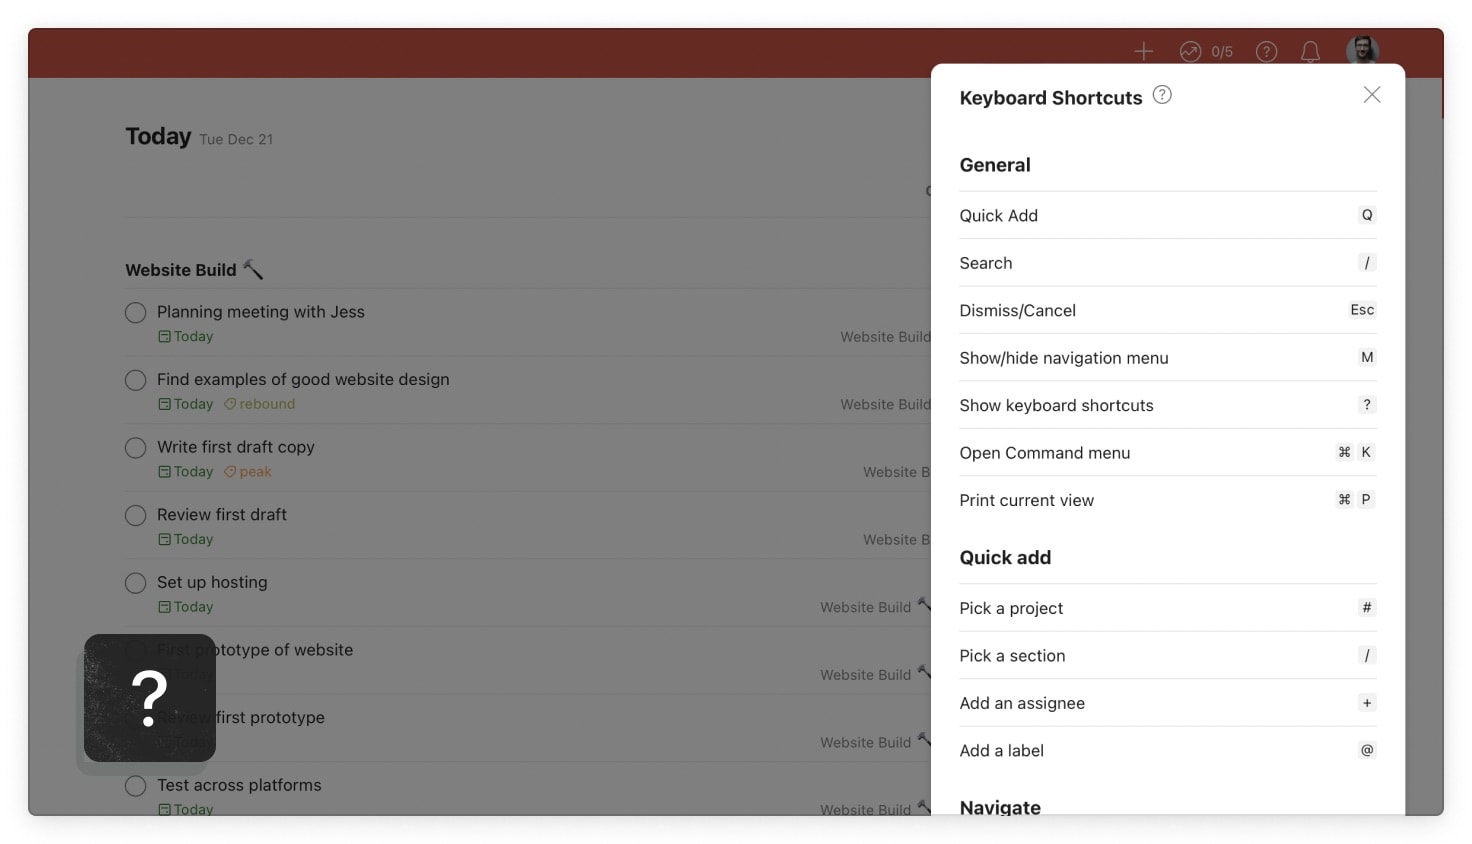
Task: Check off Test across platforms
Action: (x=135, y=786)
